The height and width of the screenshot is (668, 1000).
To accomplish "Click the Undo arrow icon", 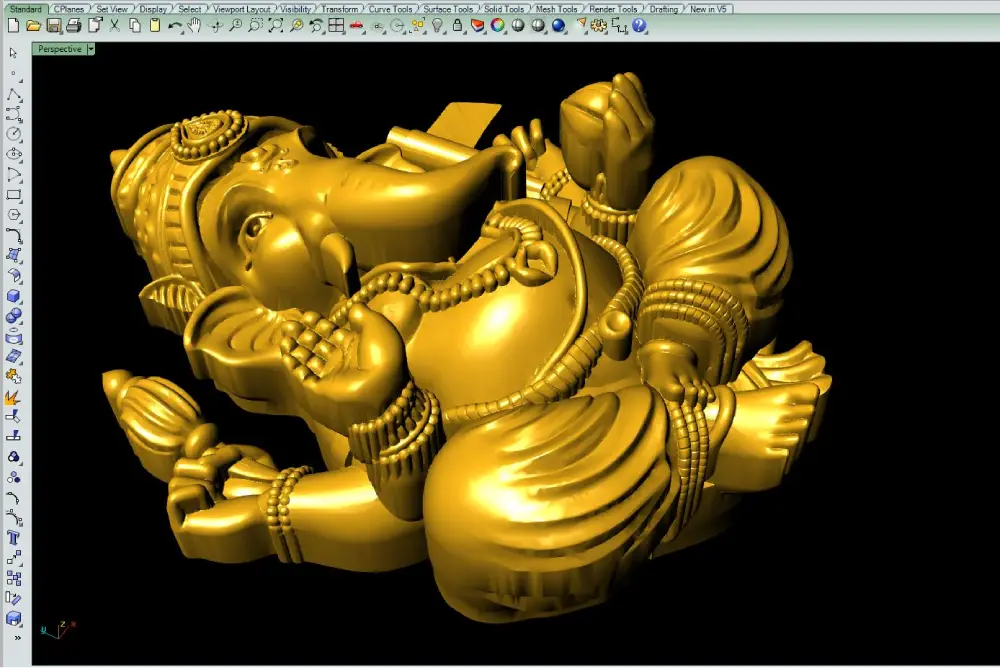I will pyautogui.click(x=174, y=26).
